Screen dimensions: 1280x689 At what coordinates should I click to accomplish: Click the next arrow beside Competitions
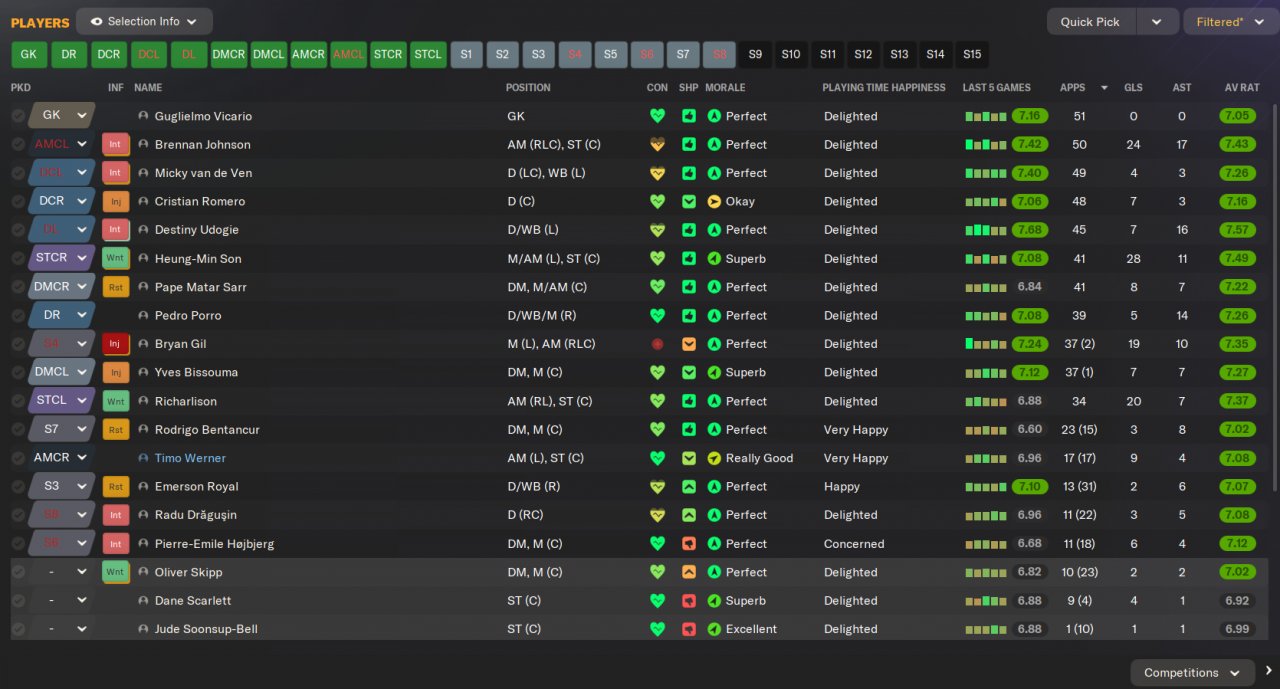(x=1268, y=672)
